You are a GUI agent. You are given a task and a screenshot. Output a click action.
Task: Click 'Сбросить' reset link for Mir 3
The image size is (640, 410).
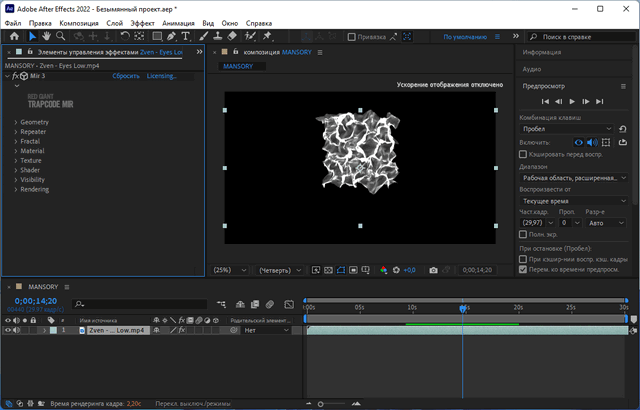126,76
